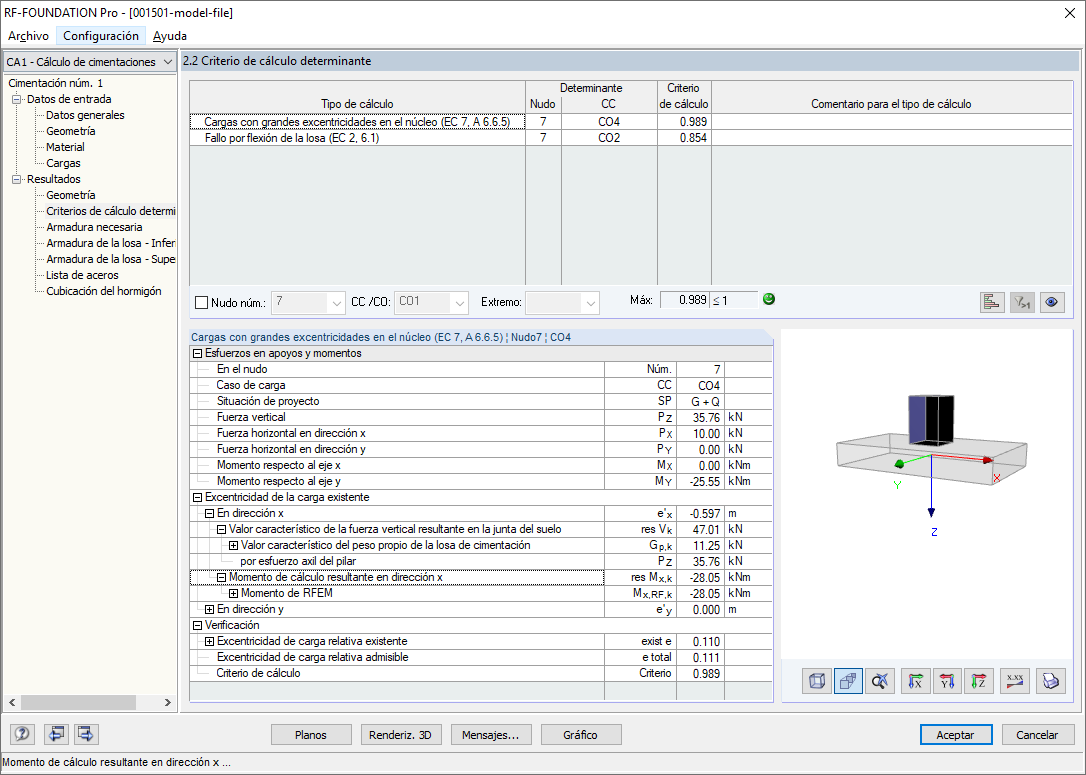Image resolution: width=1086 pixels, height=775 pixels.
Task: Select Armadura de la losa - Supe tree item
Action: click(x=110, y=259)
